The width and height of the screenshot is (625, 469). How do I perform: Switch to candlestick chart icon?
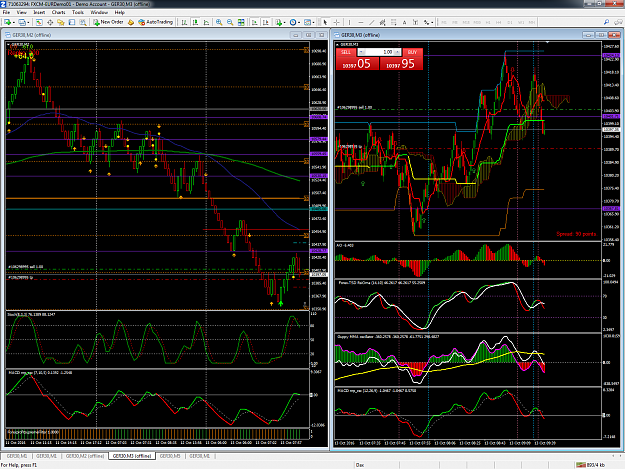tap(195, 22)
